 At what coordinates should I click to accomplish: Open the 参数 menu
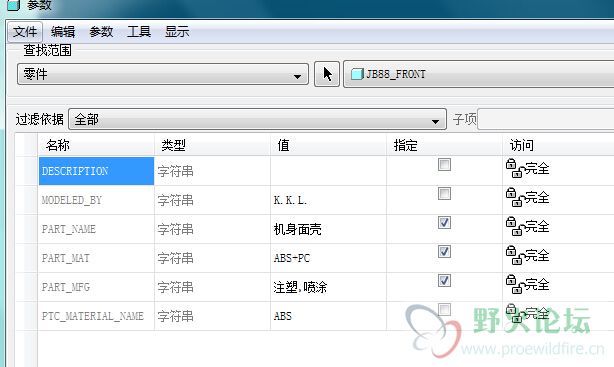[x=101, y=32]
